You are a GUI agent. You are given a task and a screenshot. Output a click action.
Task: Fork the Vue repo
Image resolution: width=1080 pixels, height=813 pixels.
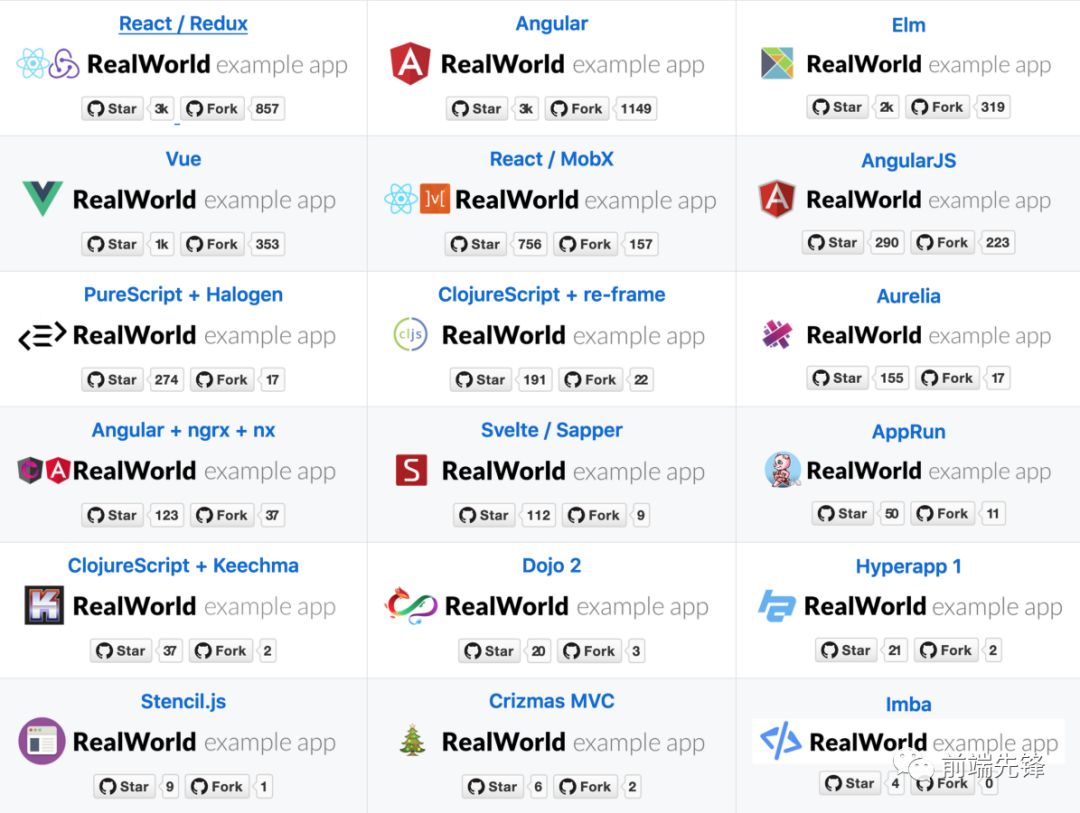[x=212, y=245]
